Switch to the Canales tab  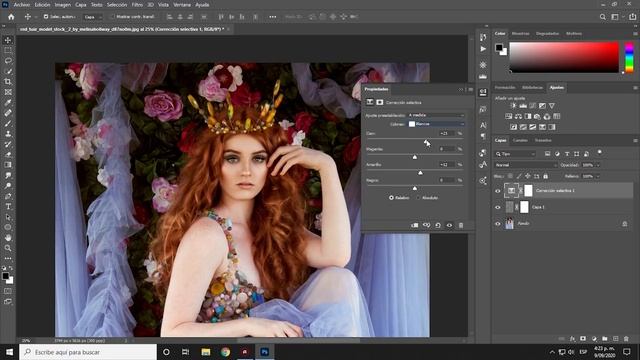click(x=520, y=140)
